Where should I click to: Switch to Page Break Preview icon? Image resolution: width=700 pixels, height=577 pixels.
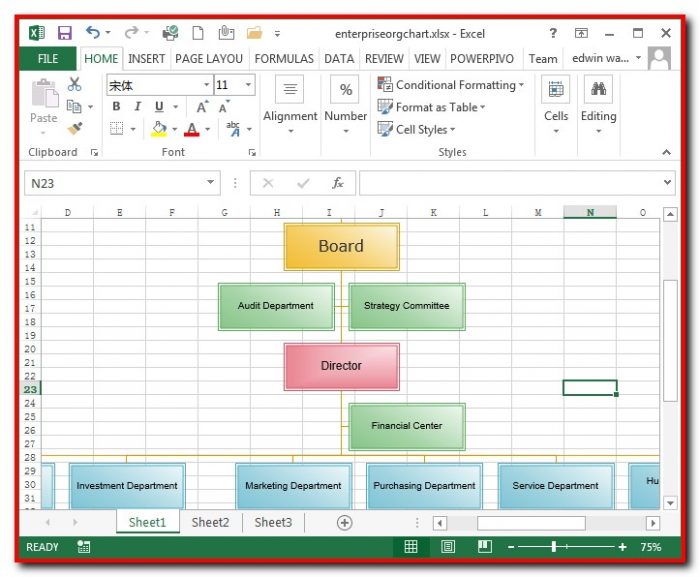click(485, 547)
